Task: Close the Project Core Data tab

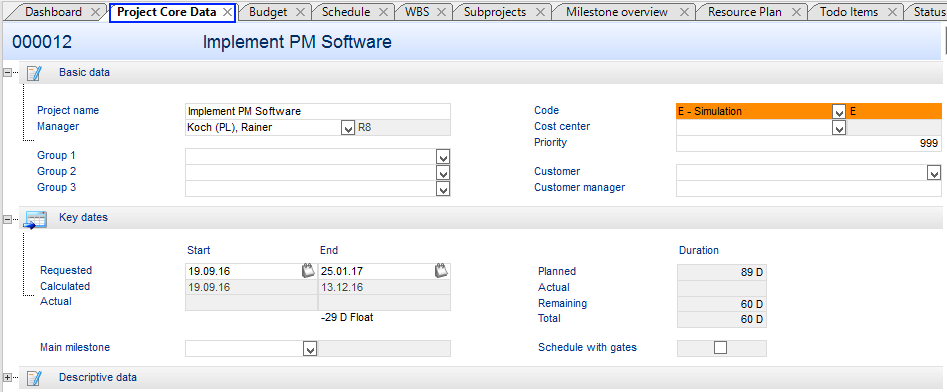Action: point(227,12)
